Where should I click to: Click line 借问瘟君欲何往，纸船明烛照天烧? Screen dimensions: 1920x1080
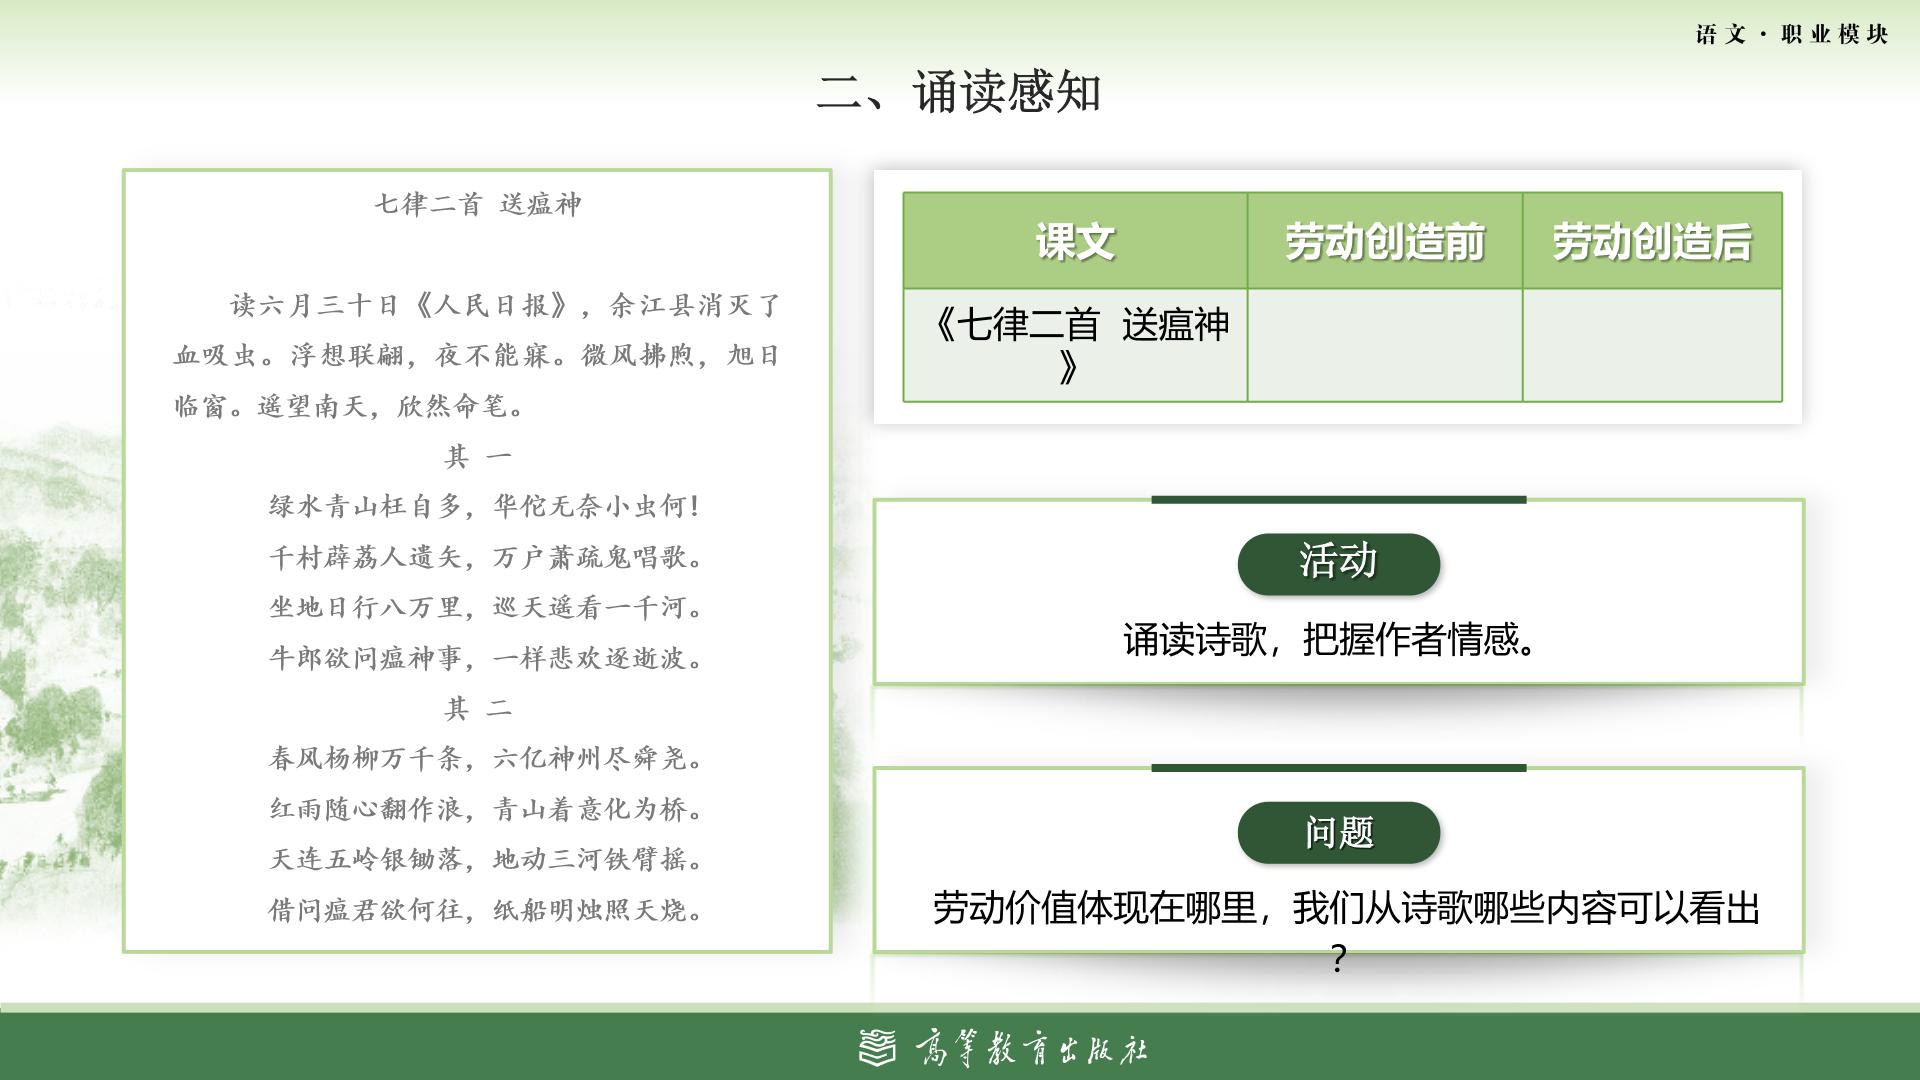[x=486, y=910]
